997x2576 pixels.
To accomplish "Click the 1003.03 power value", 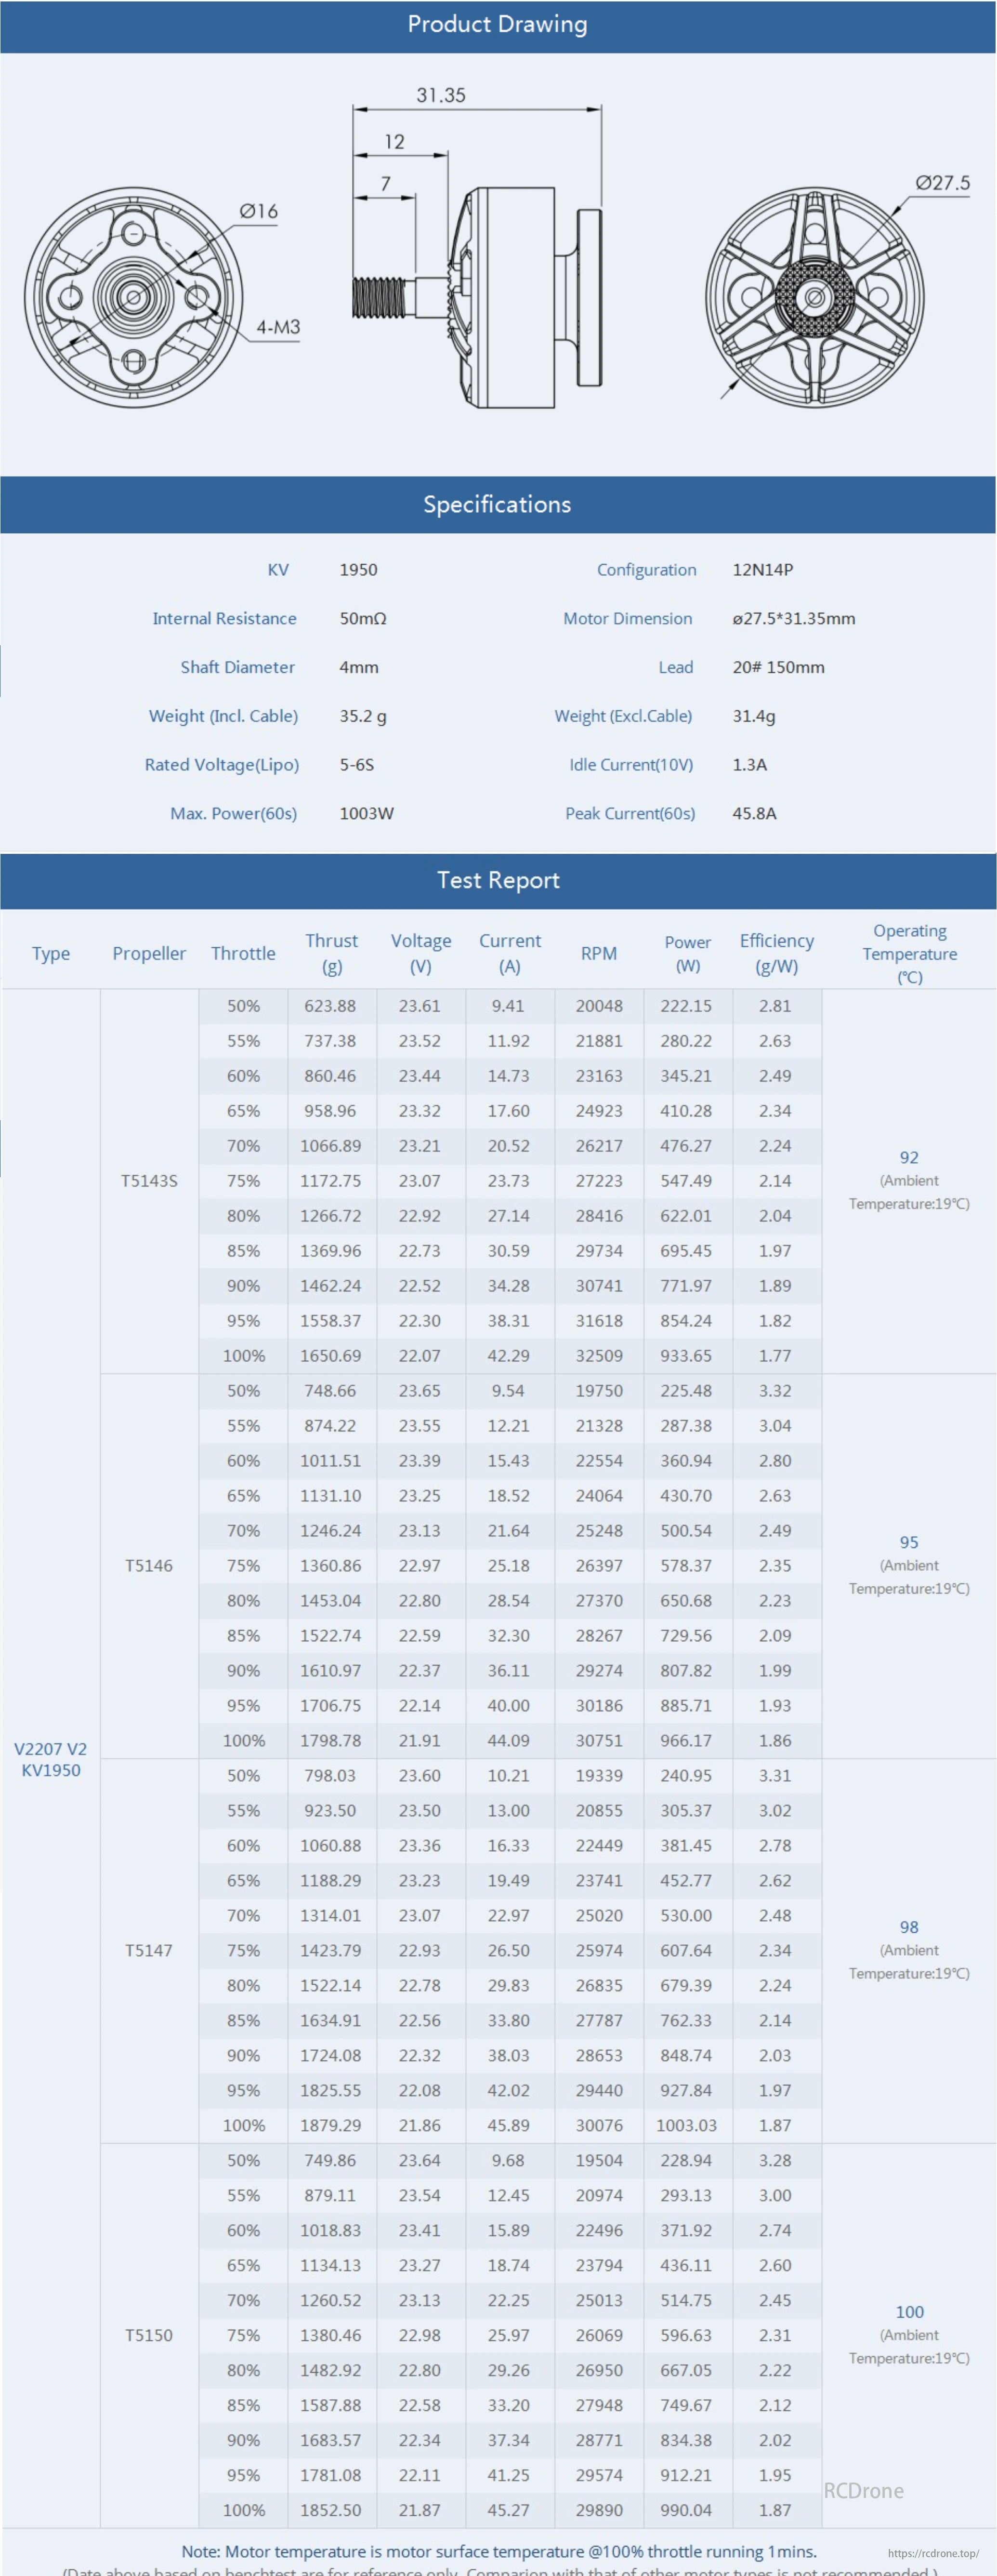I will point(686,2125).
